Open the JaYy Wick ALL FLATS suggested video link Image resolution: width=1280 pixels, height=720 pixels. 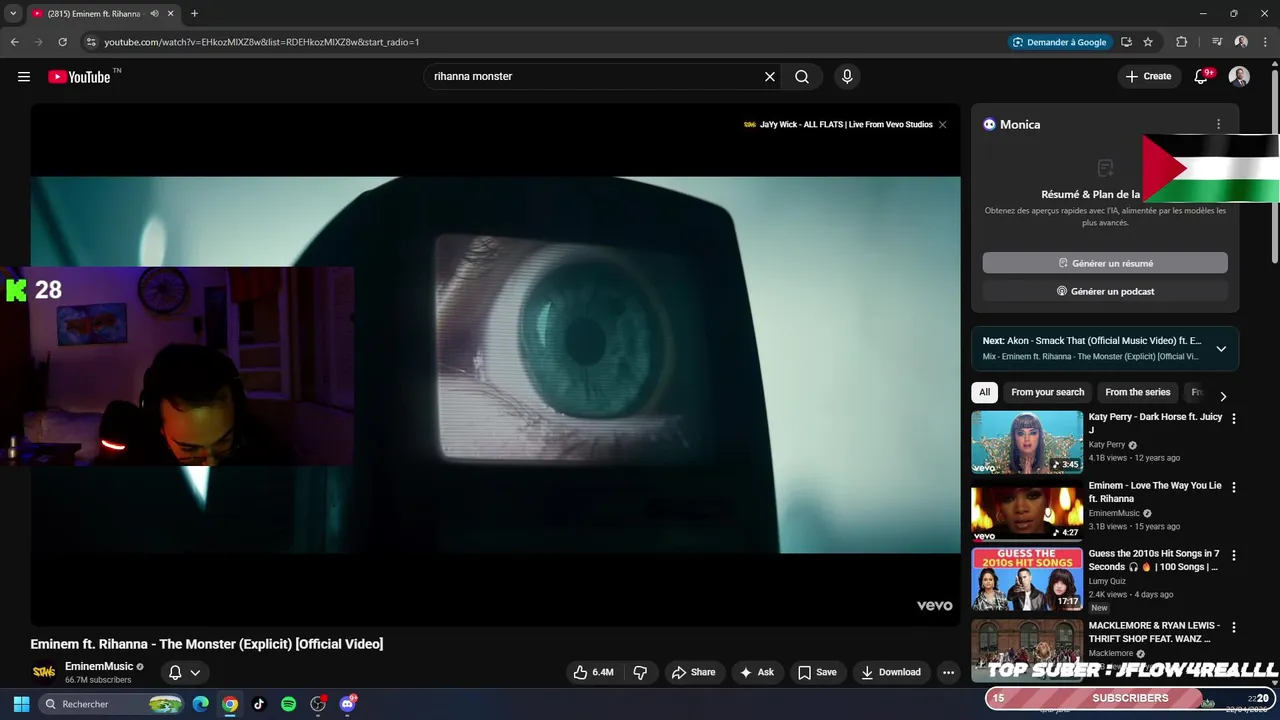(x=838, y=125)
